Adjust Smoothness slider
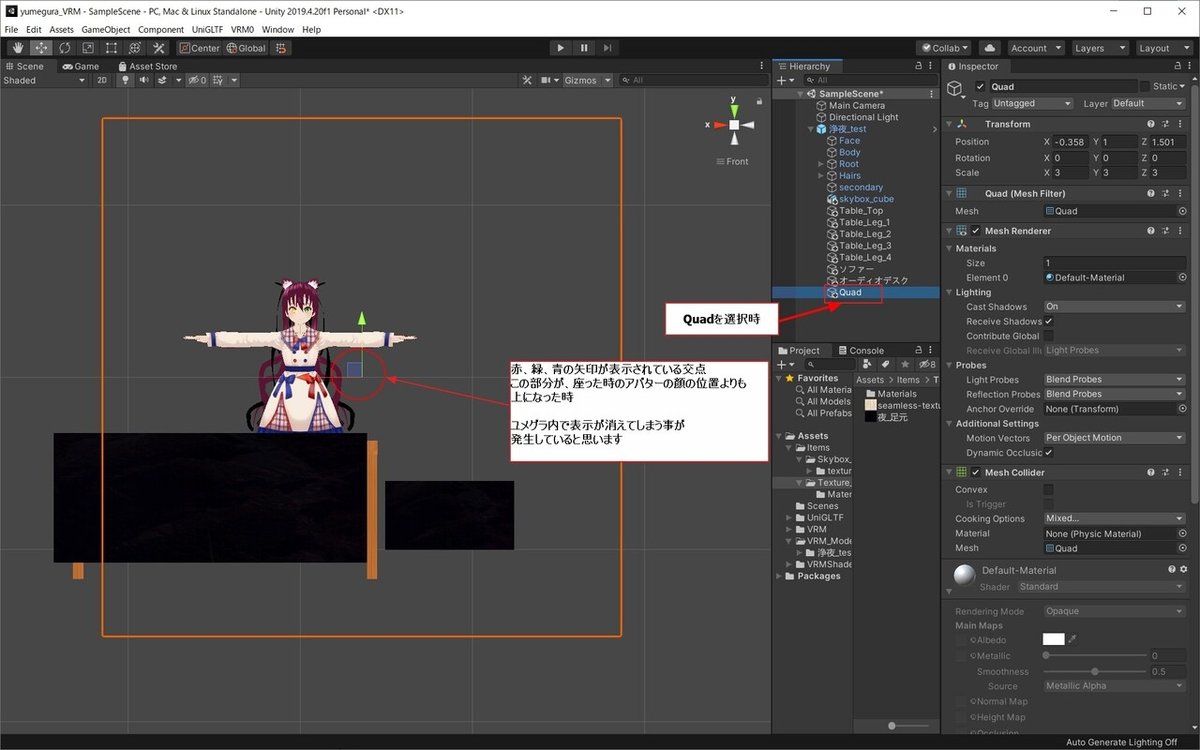The image size is (1200, 750). 1095,671
